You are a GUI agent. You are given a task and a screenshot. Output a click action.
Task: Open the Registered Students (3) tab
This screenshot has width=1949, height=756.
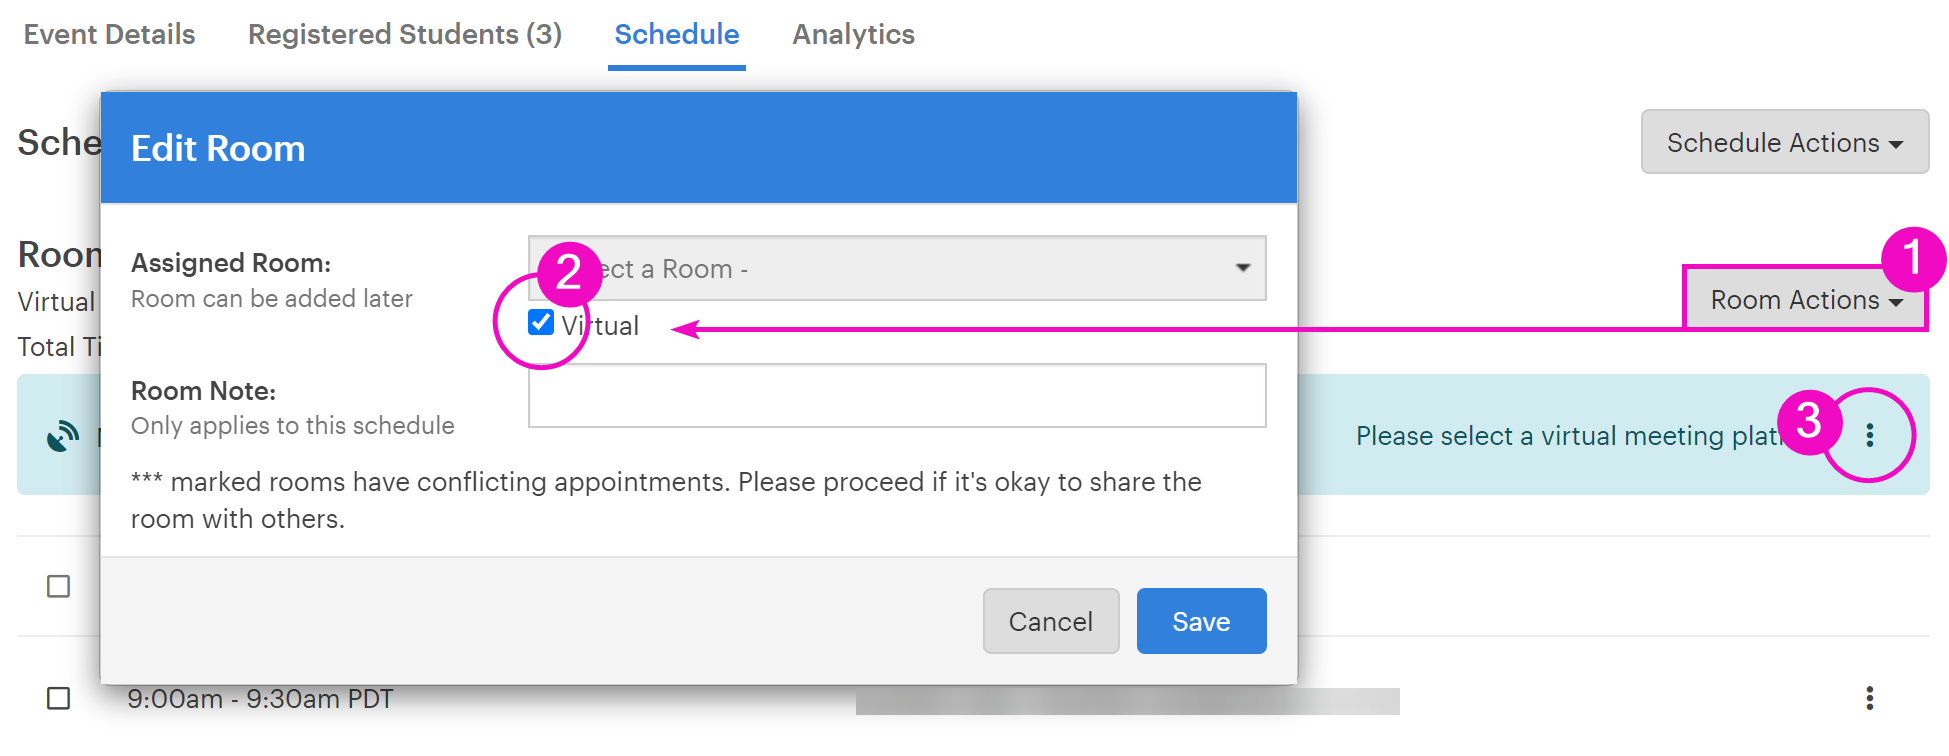[x=405, y=34]
